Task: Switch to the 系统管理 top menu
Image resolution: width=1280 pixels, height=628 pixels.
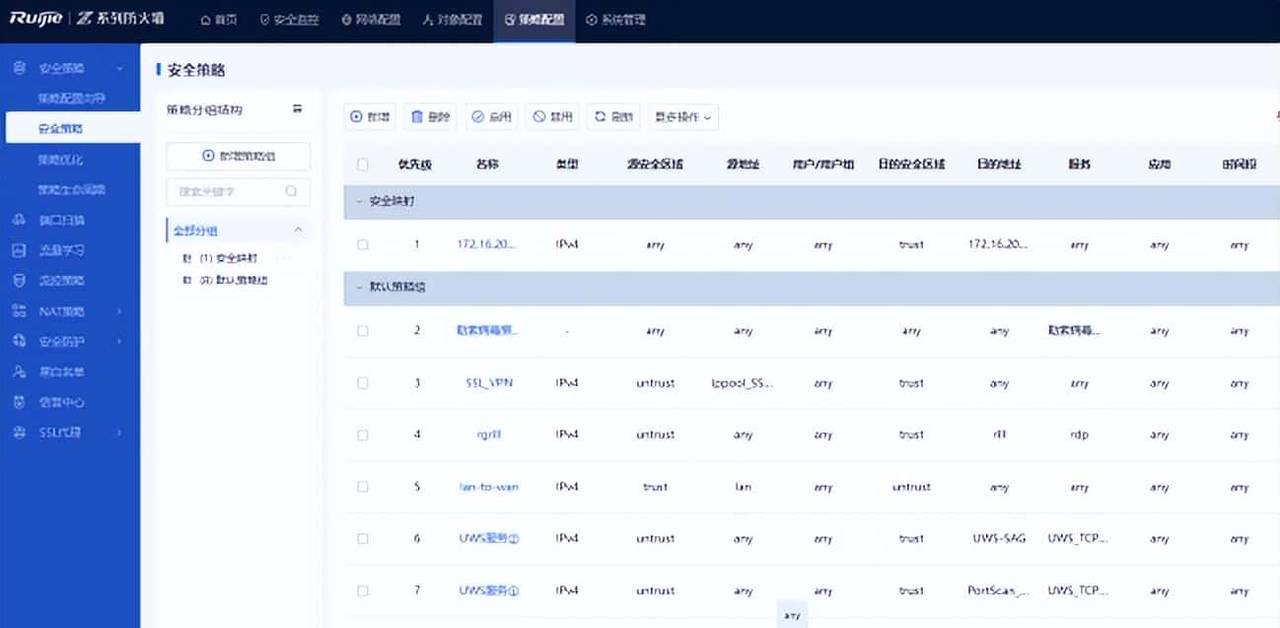Action: (614, 19)
